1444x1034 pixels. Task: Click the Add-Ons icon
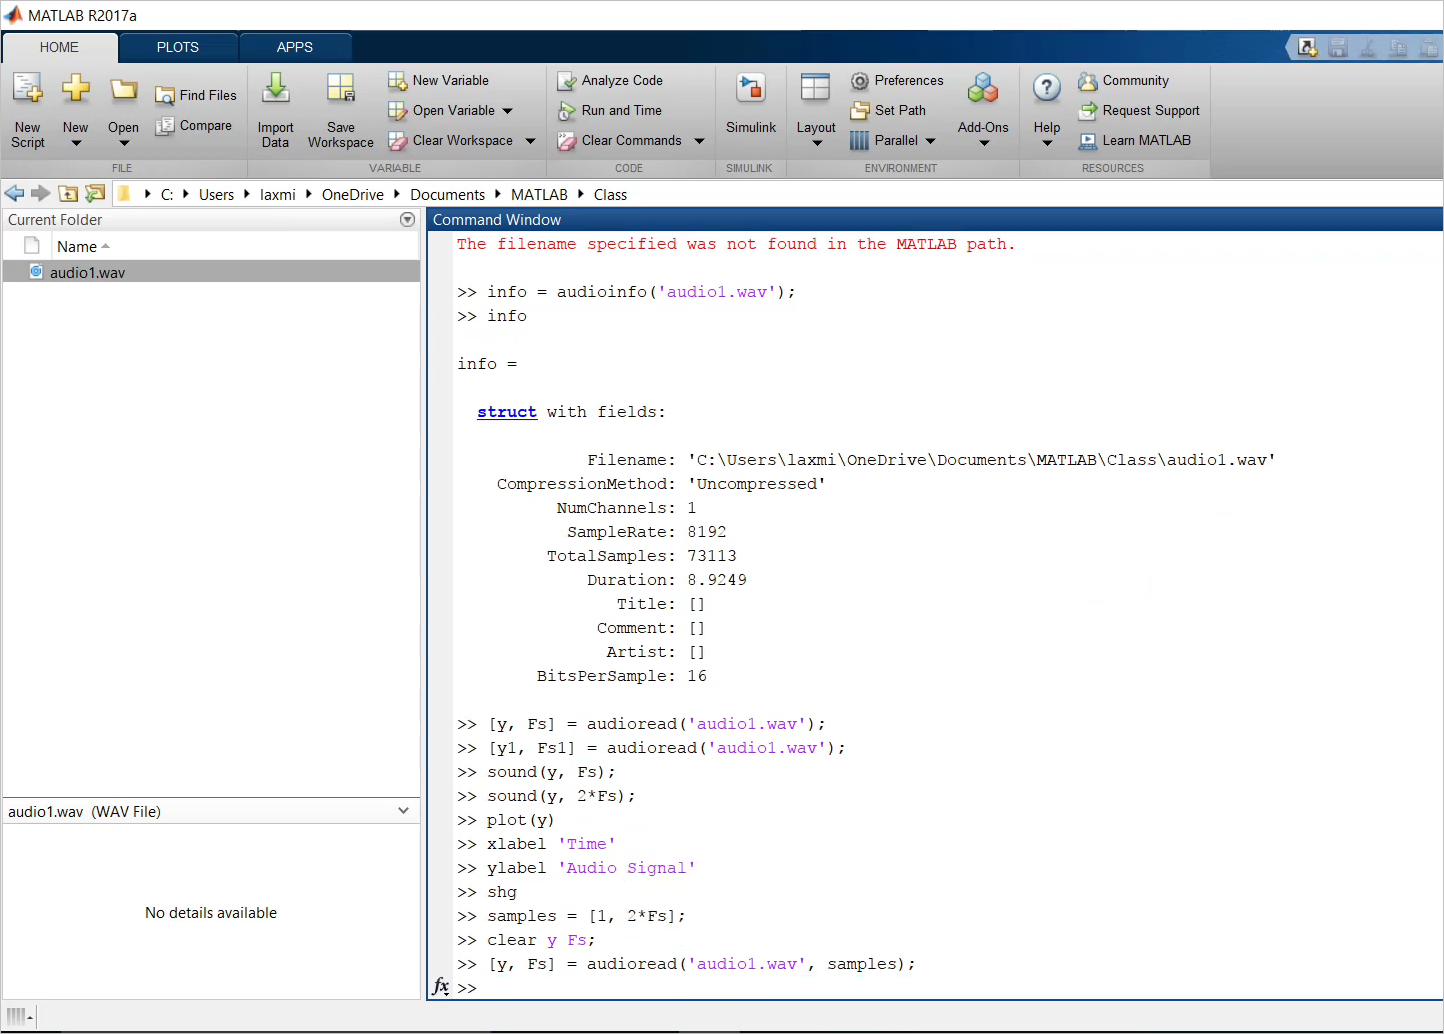[x=983, y=89]
